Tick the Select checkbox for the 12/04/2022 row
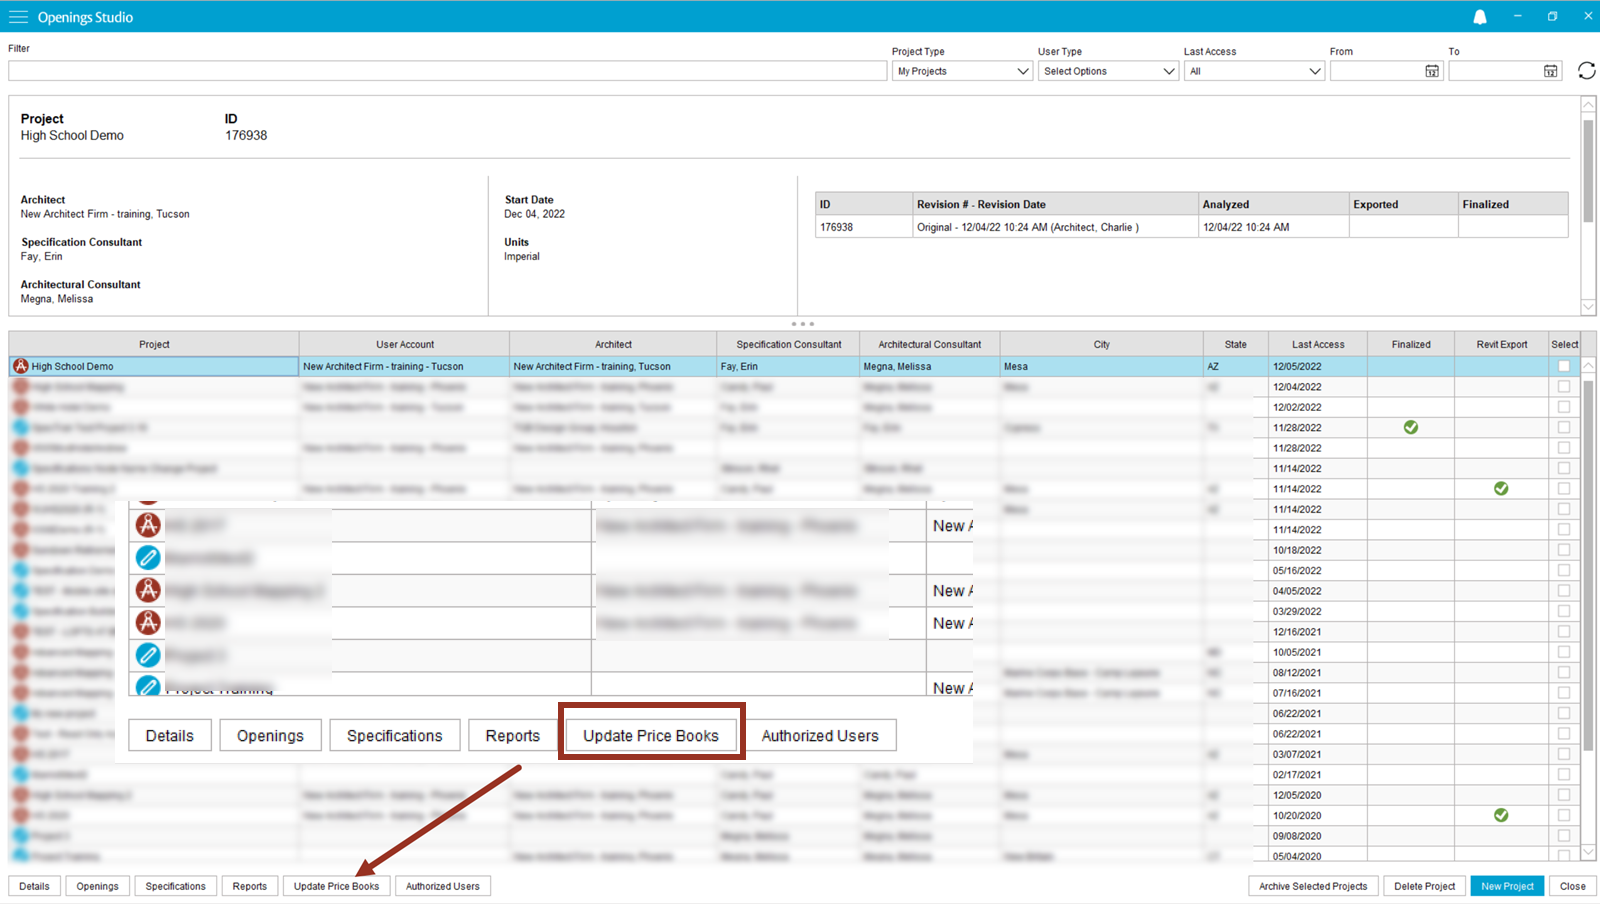The height and width of the screenshot is (904, 1600). (x=1564, y=386)
